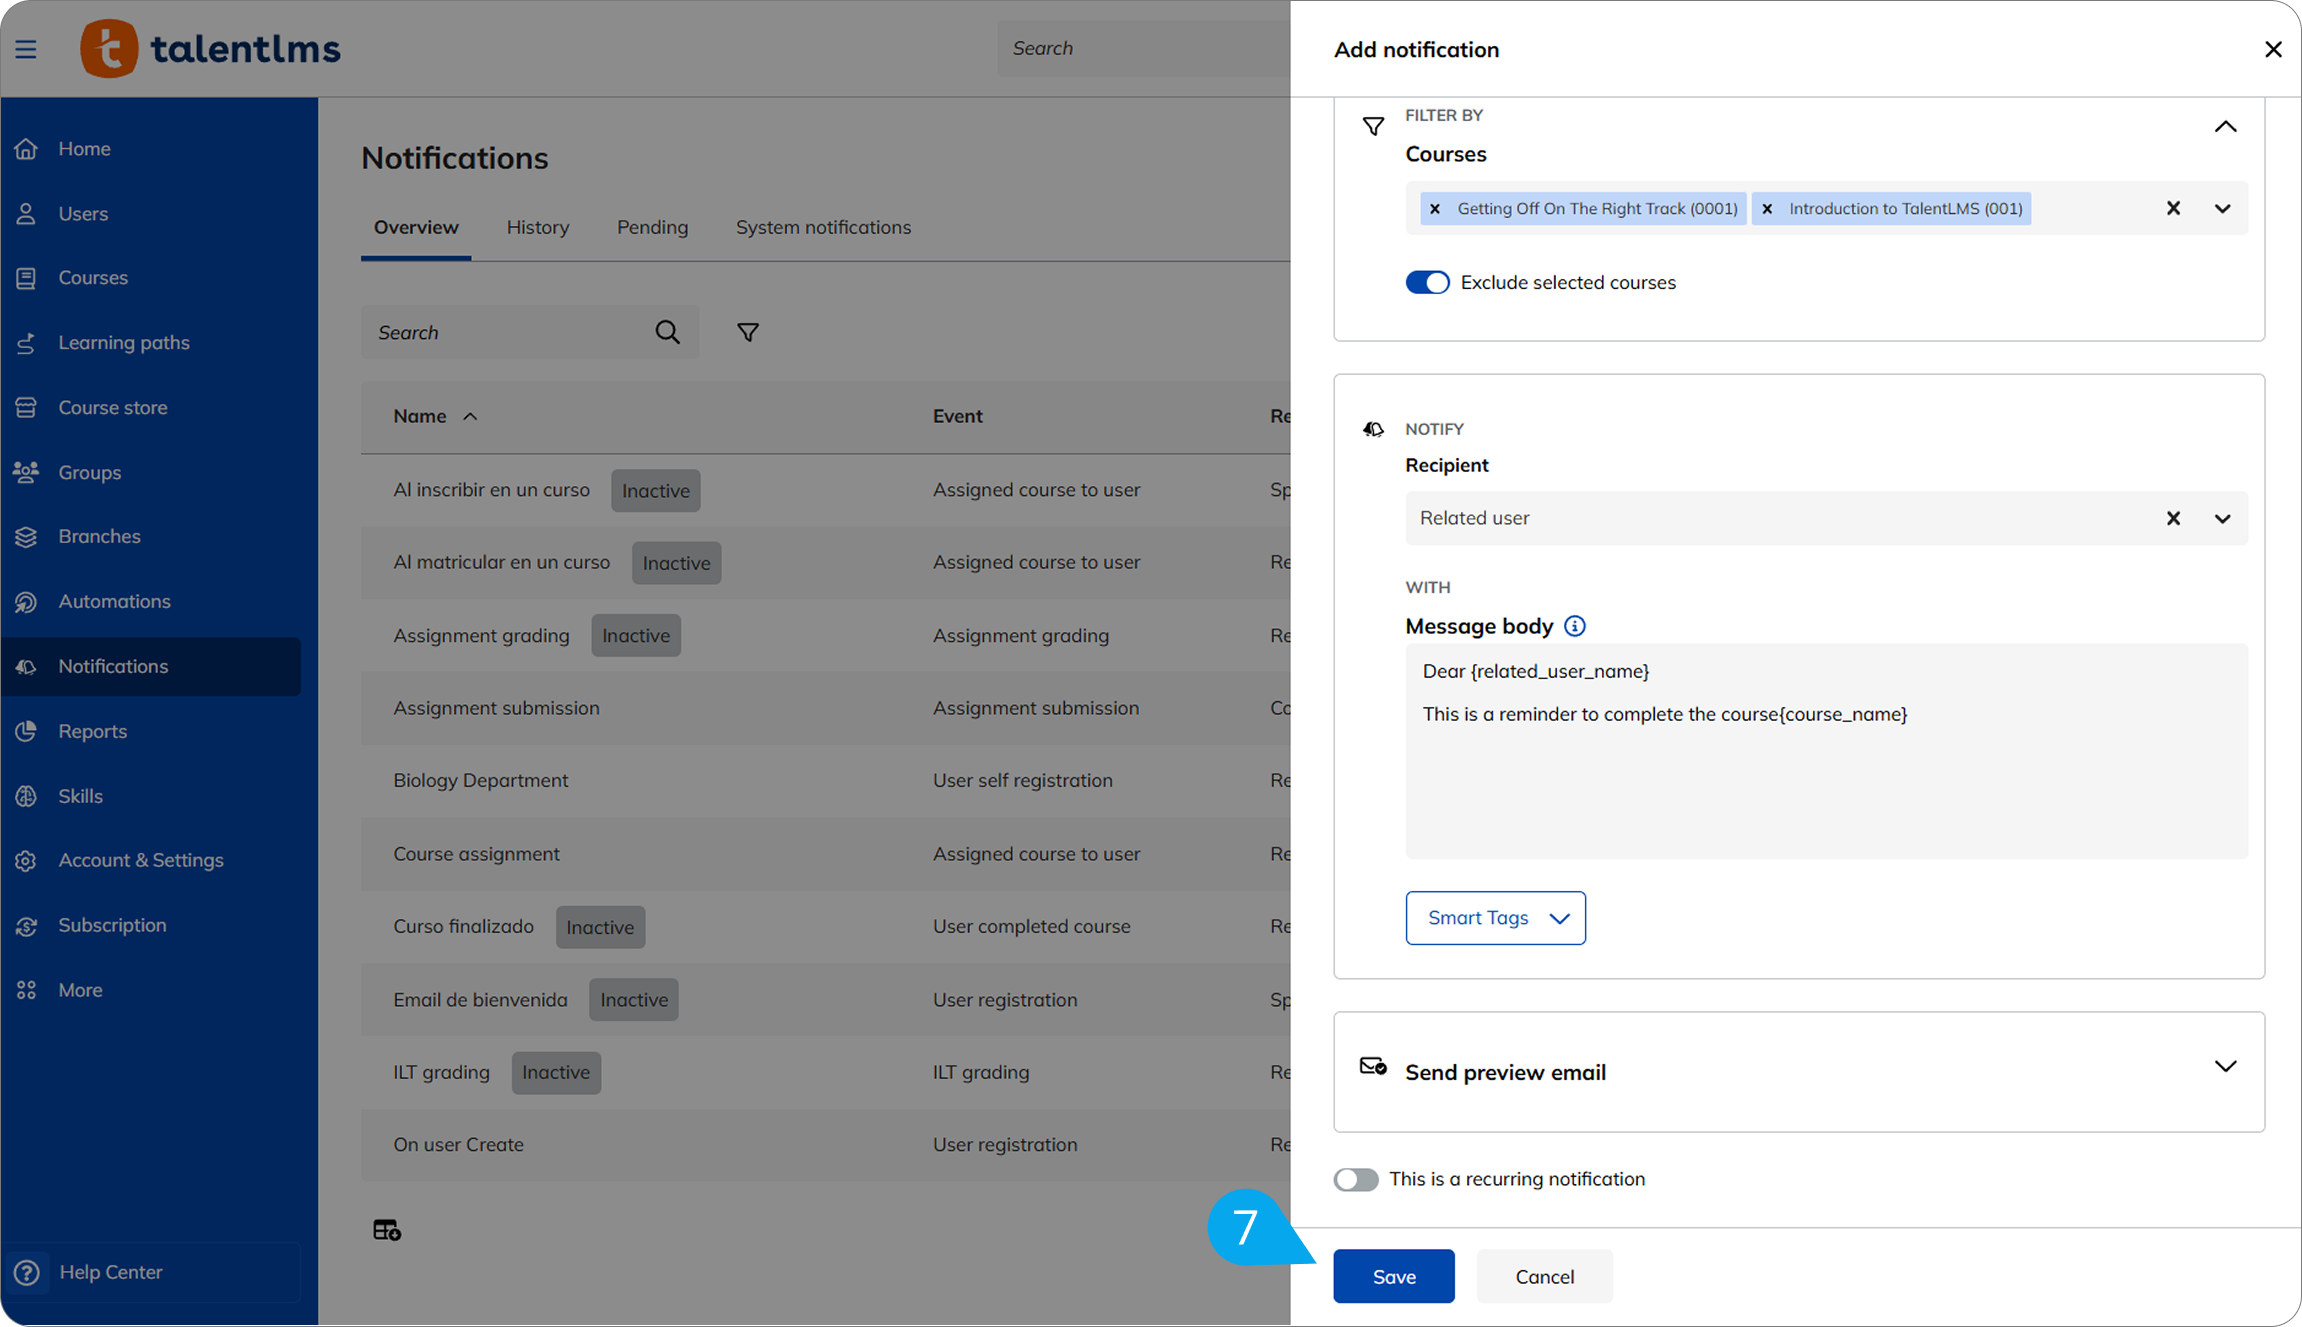This screenshot has width=2302, height=1327.
Task: Click the magnifier icon in notifications search
Action: pyautogui.click(x=667, y=332)
